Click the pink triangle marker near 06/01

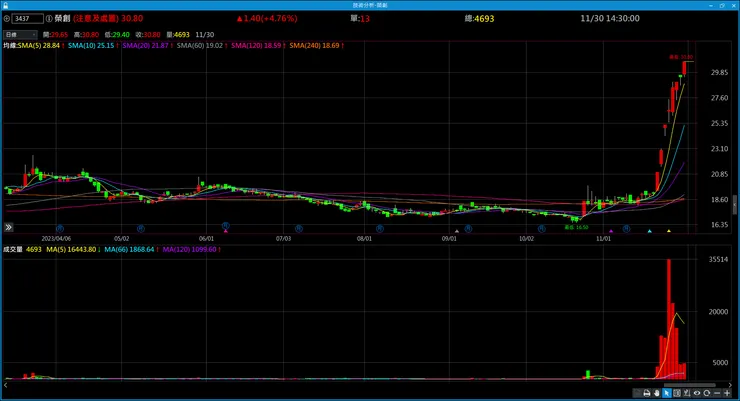click(226, 231)
